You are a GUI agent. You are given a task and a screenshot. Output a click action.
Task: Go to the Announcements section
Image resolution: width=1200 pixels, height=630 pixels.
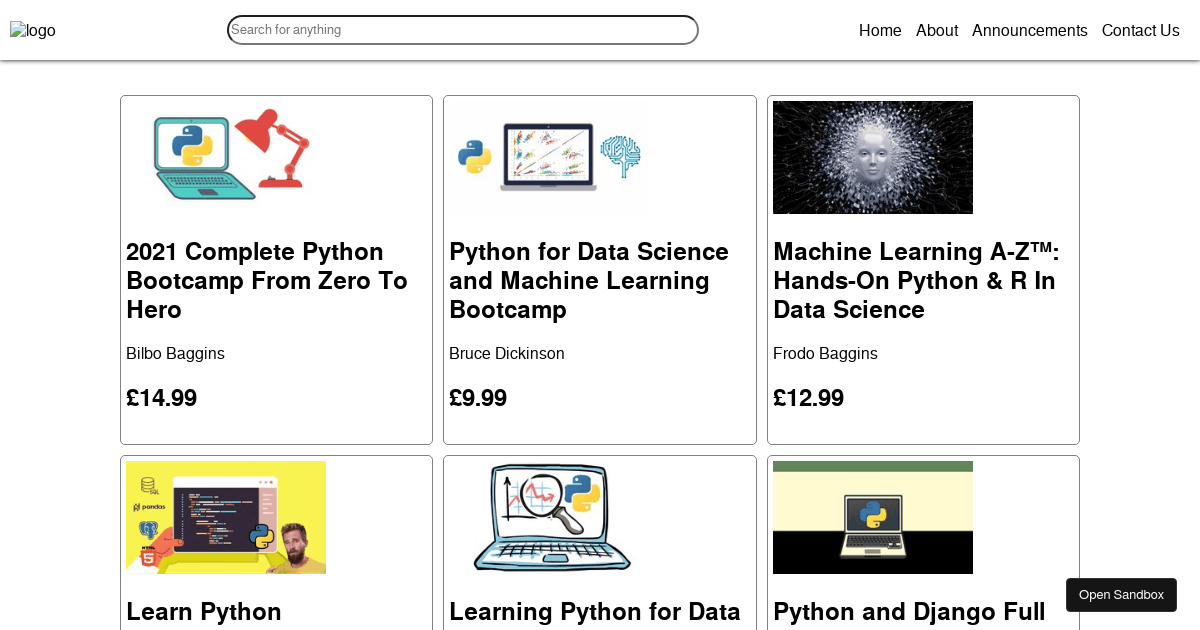pos(1029,30)
